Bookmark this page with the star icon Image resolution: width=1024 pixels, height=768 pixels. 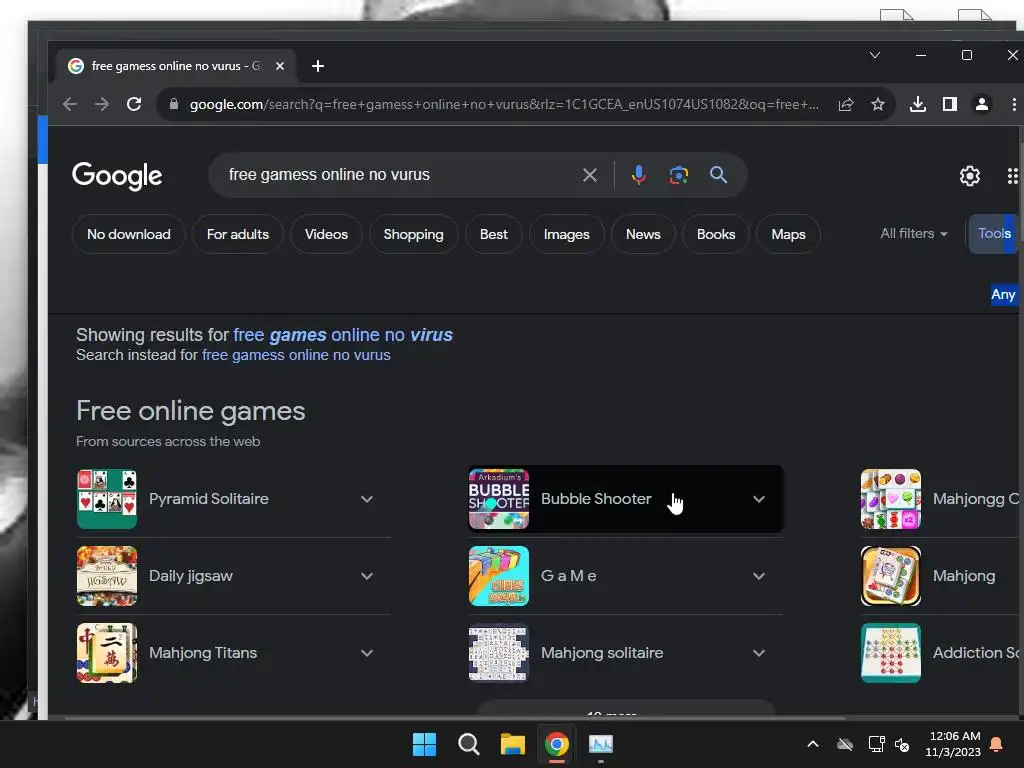point(878,104)
